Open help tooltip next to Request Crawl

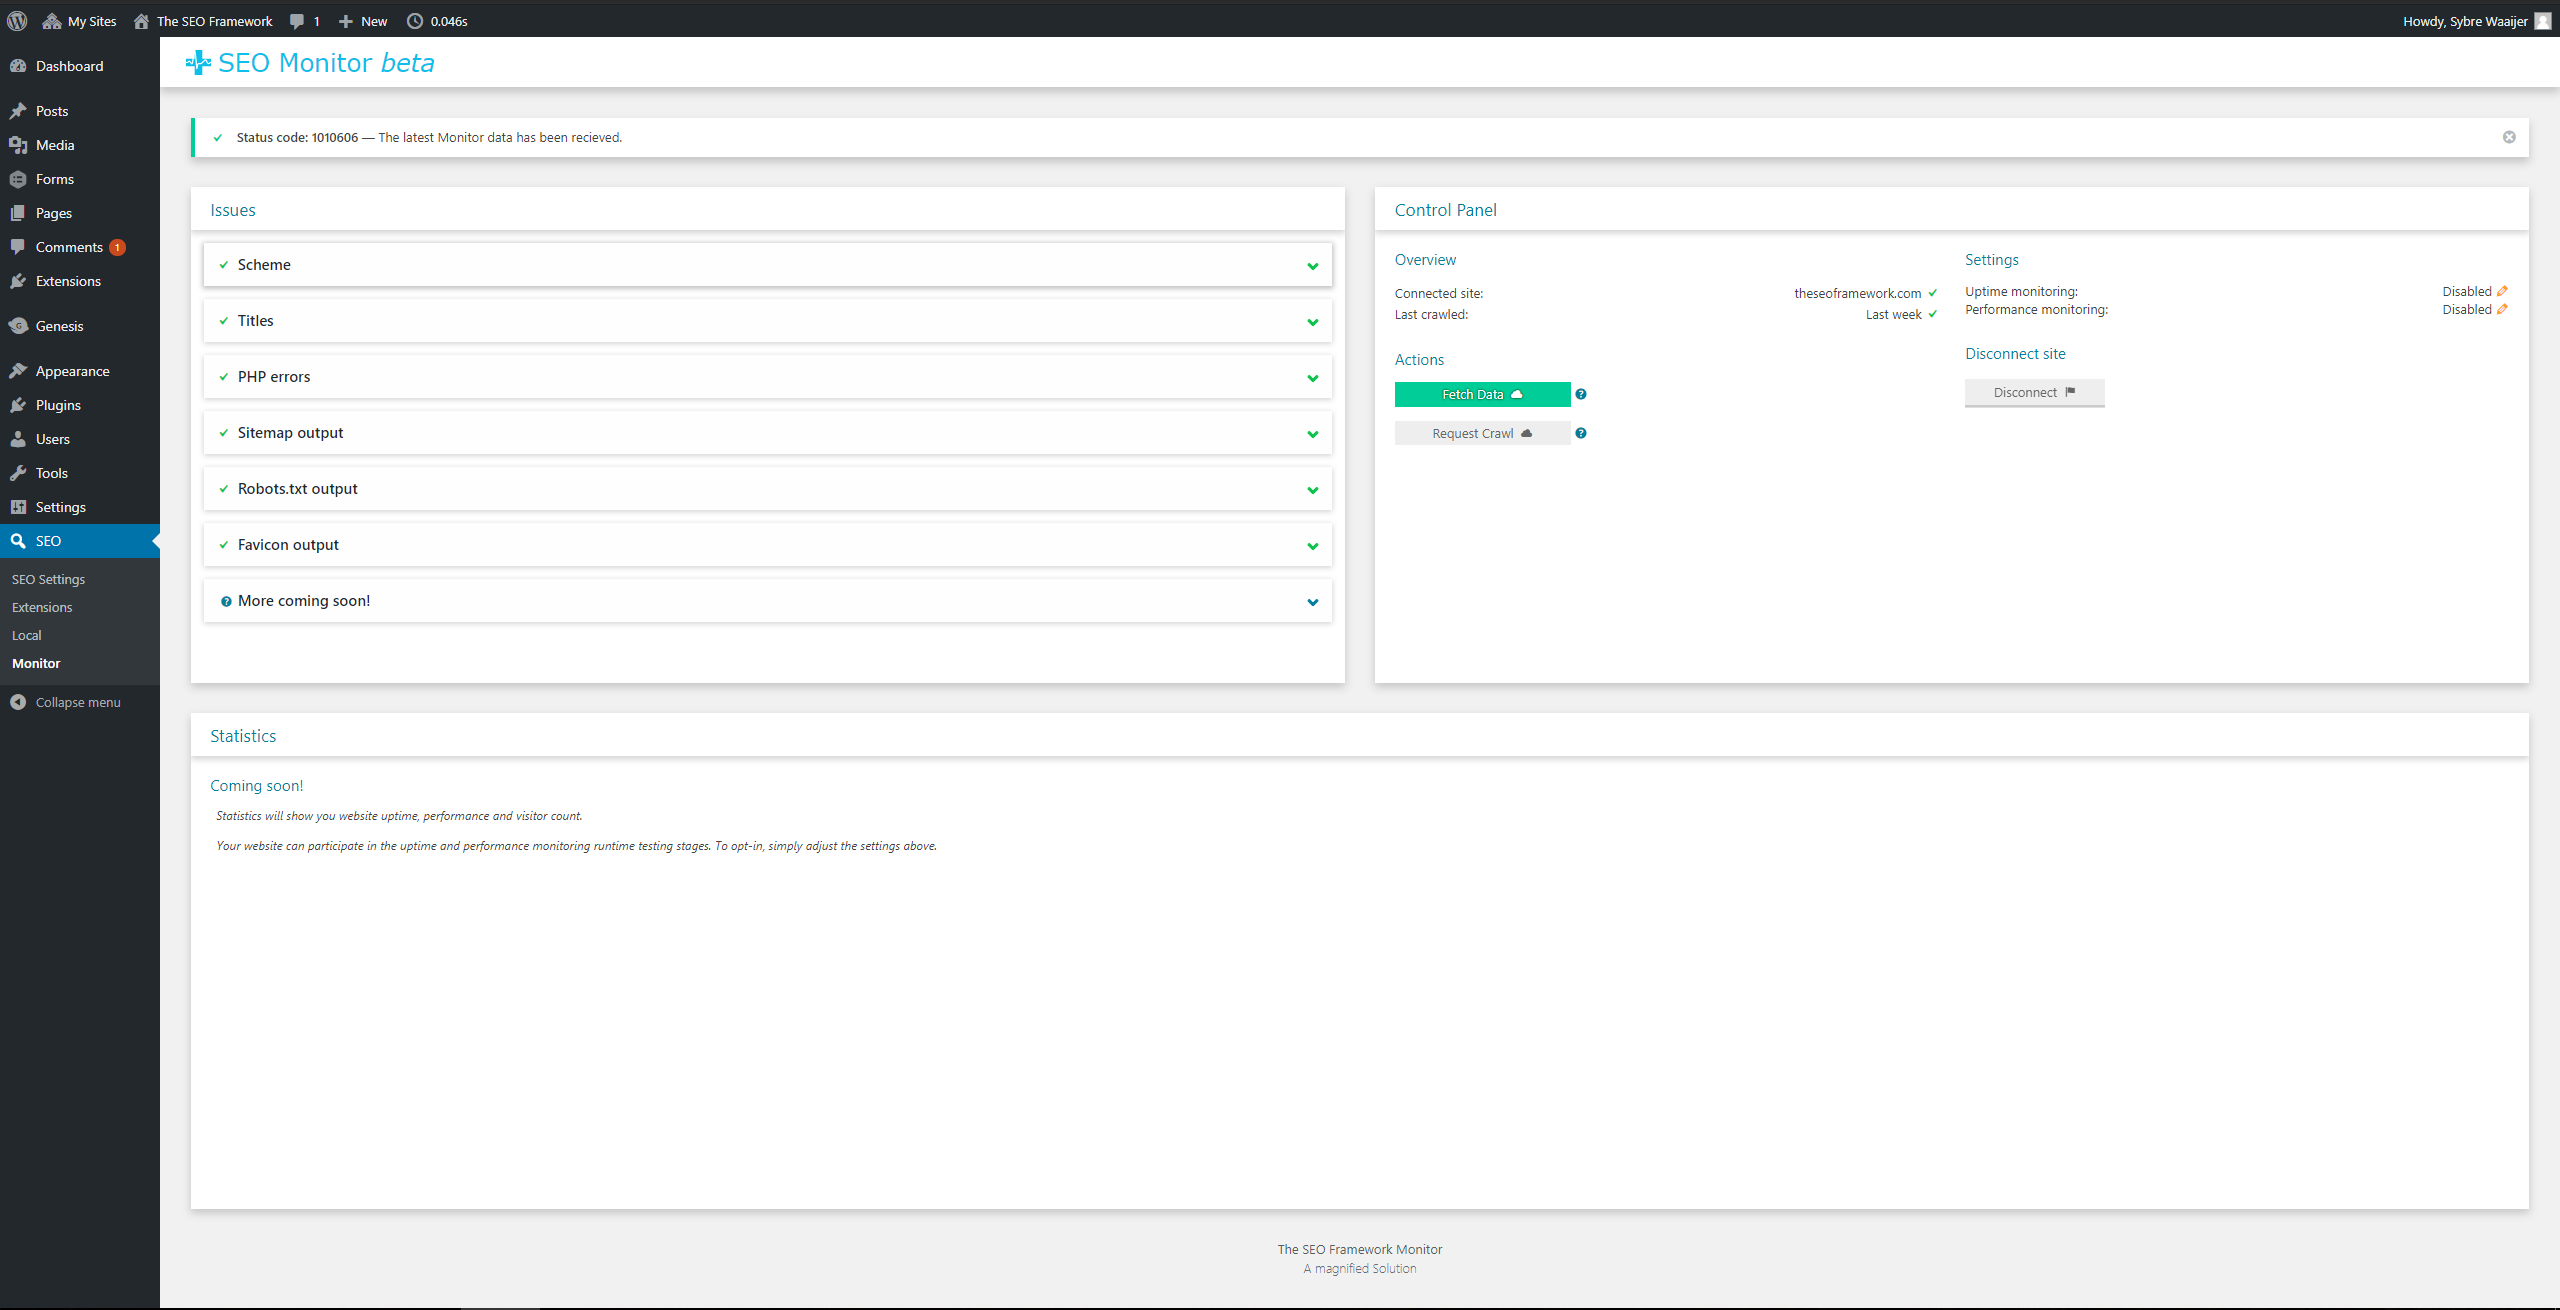pos(1581,433)
